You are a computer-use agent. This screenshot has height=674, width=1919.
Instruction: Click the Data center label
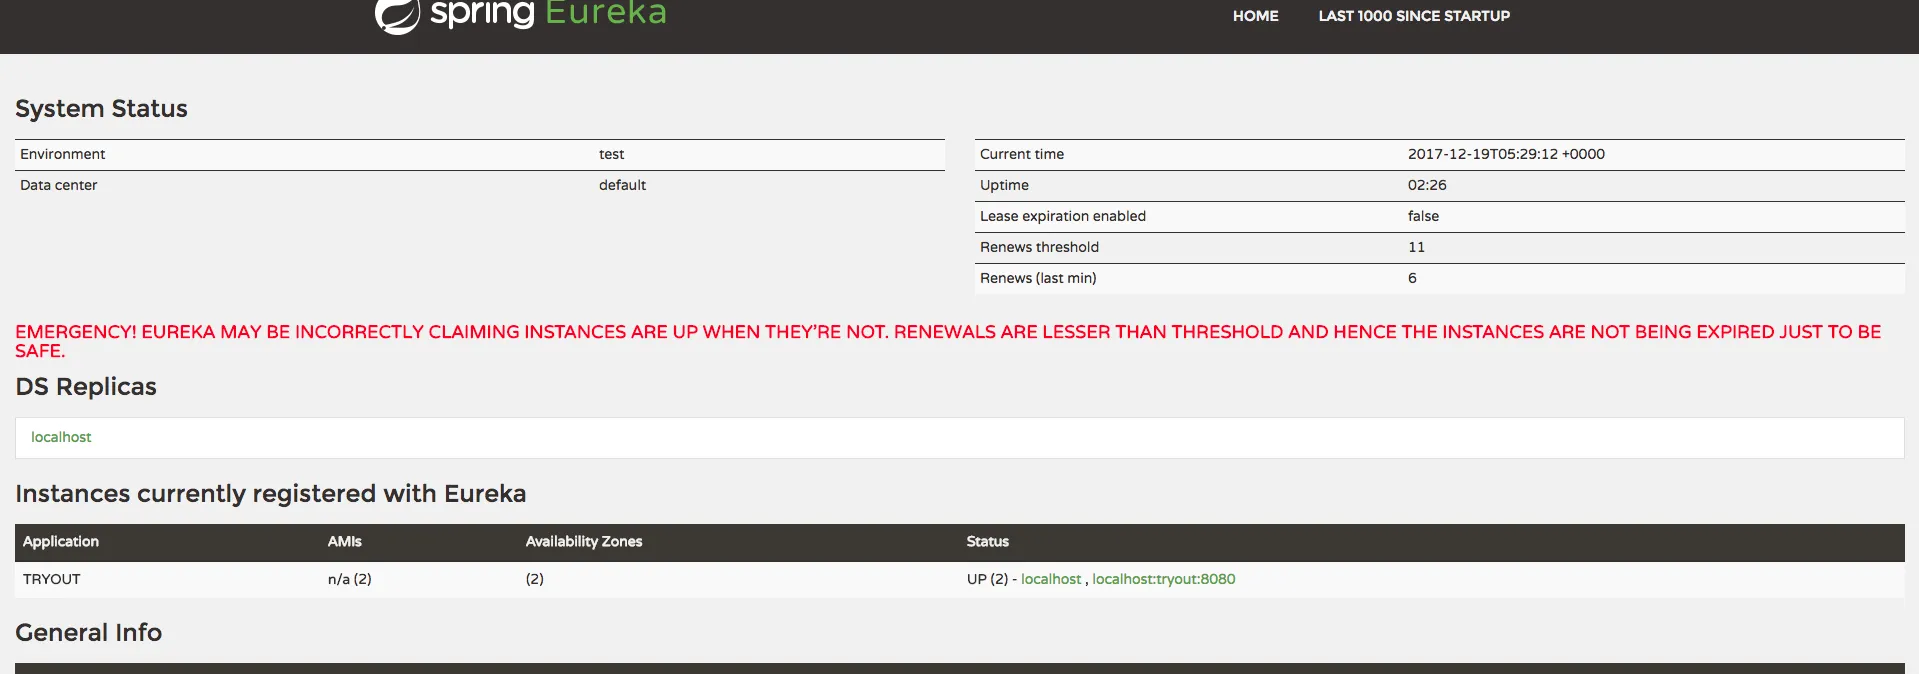58,185
